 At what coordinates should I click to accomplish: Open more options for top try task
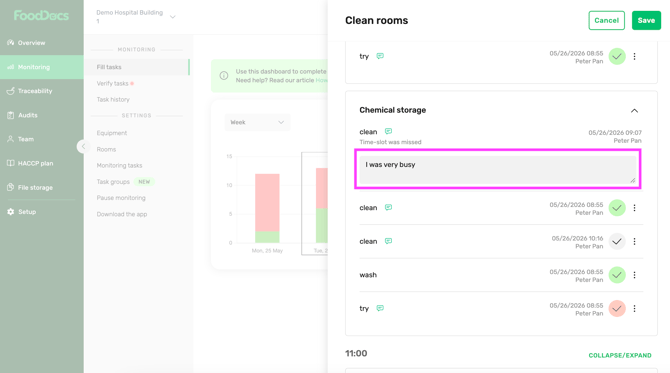click(x=635, y=56)
